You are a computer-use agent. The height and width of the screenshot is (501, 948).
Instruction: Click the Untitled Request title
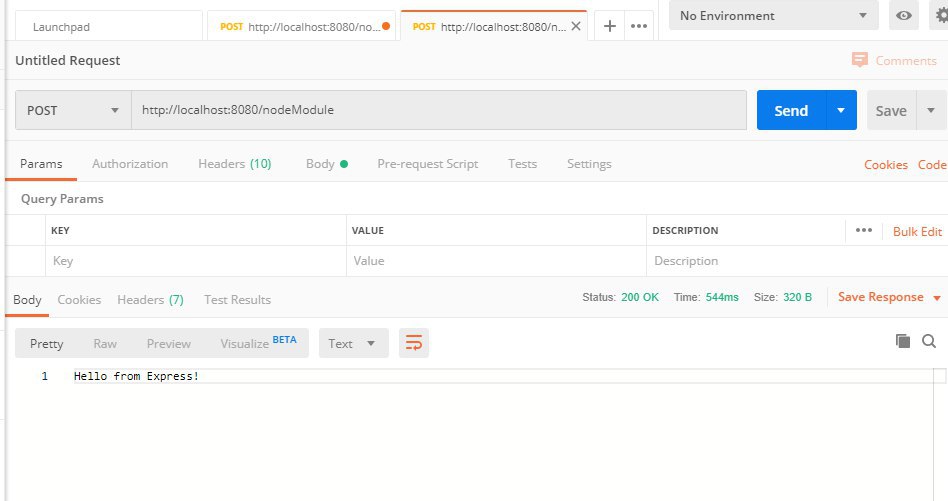pos(68,60)
